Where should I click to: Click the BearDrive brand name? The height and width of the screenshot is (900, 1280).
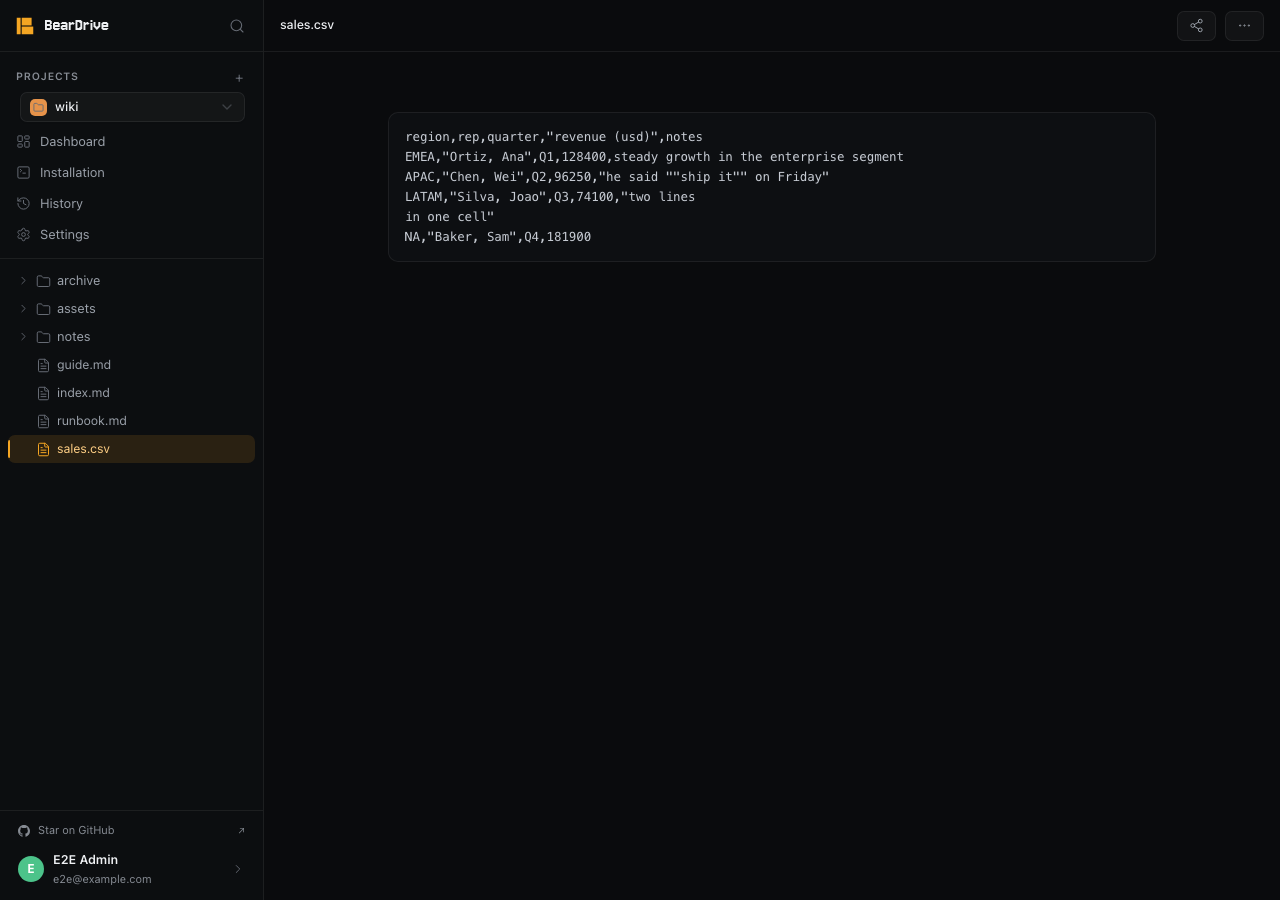point(76,26)
